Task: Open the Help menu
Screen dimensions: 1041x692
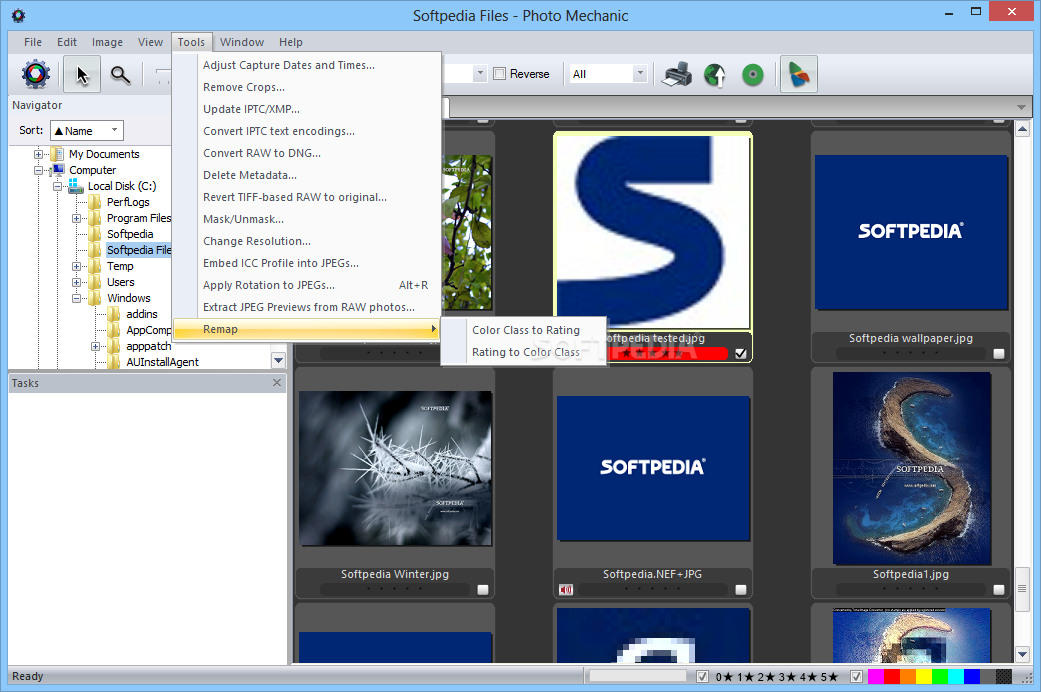Action: tap(291, 42)
